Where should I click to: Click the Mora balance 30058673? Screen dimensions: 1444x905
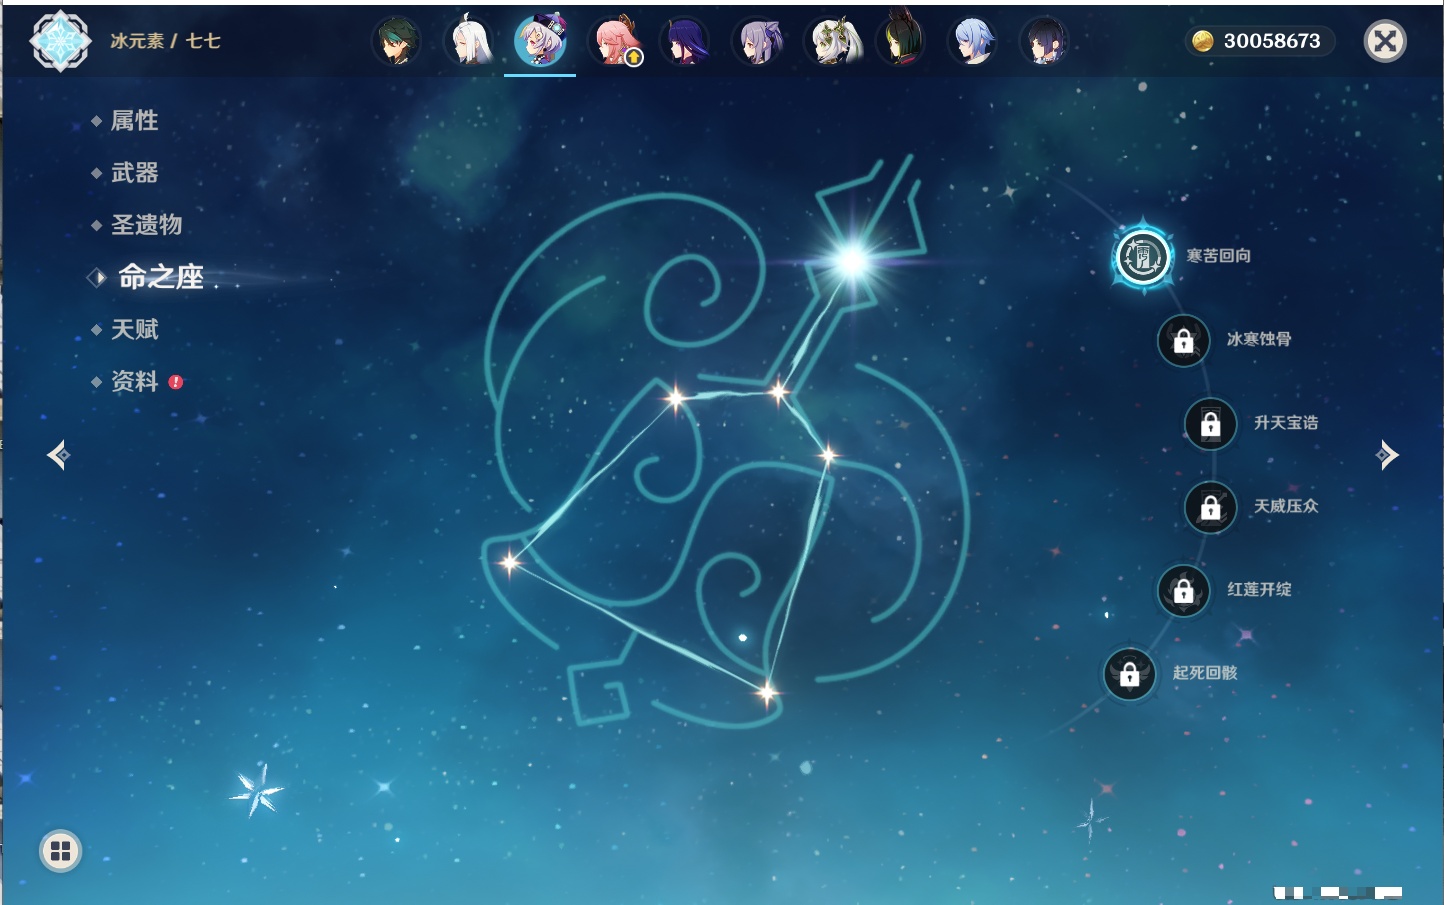click(x=1272, y=41)
